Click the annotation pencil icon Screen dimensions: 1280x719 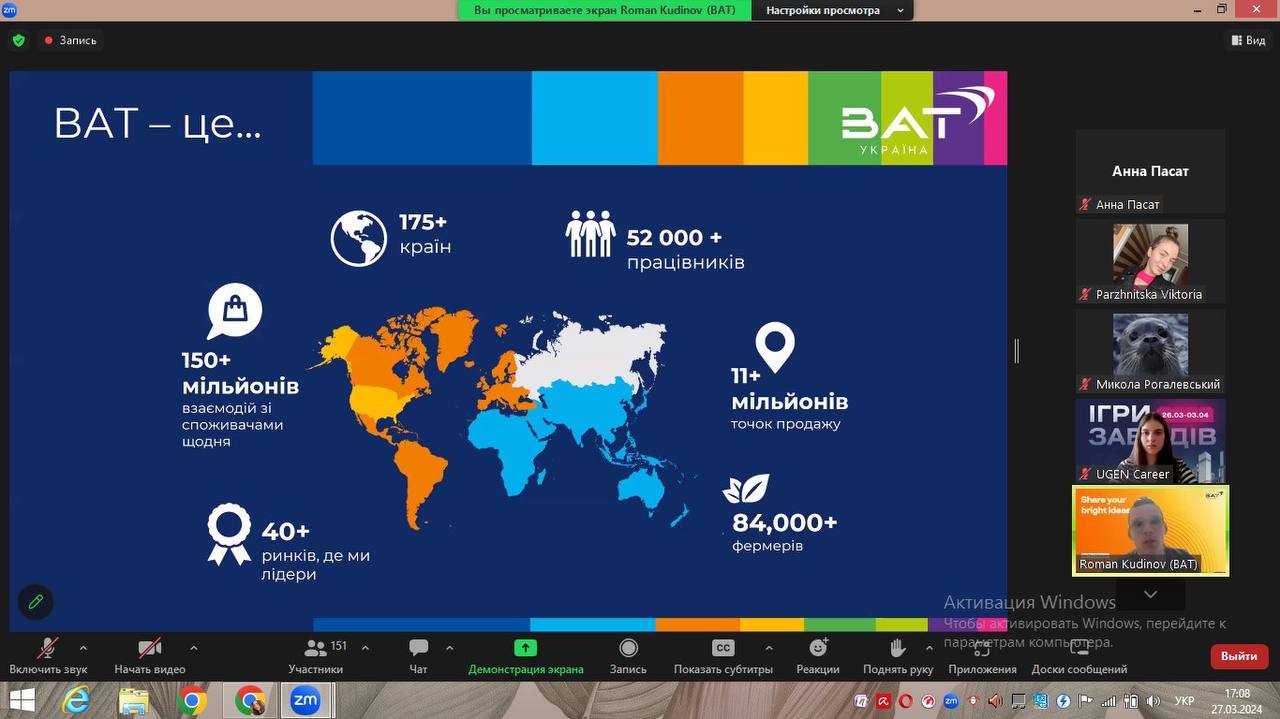pos(36,602)
